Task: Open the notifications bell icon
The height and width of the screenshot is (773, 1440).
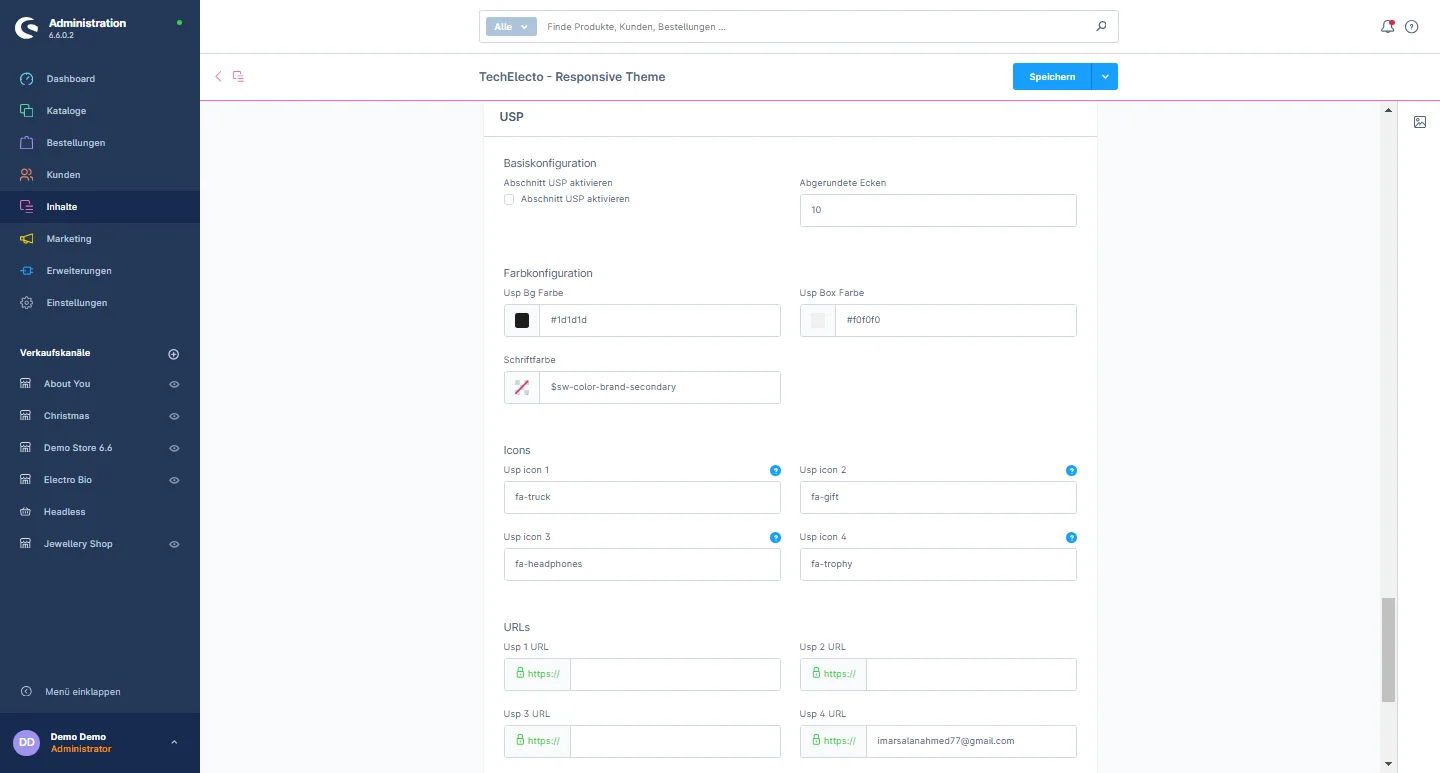Action: coord(1387,27)
